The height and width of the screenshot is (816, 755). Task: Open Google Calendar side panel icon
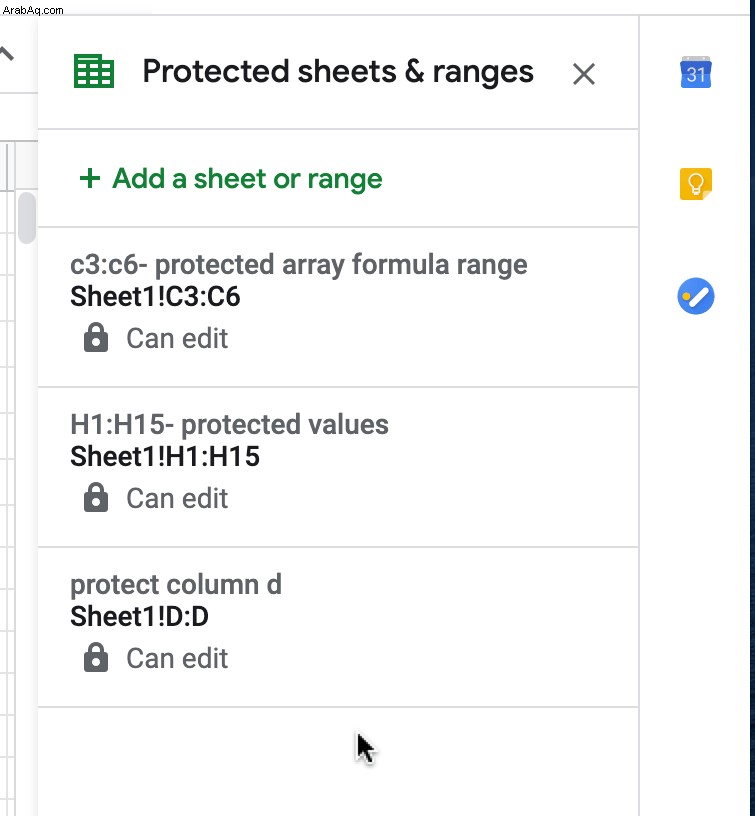pos(696,72)
